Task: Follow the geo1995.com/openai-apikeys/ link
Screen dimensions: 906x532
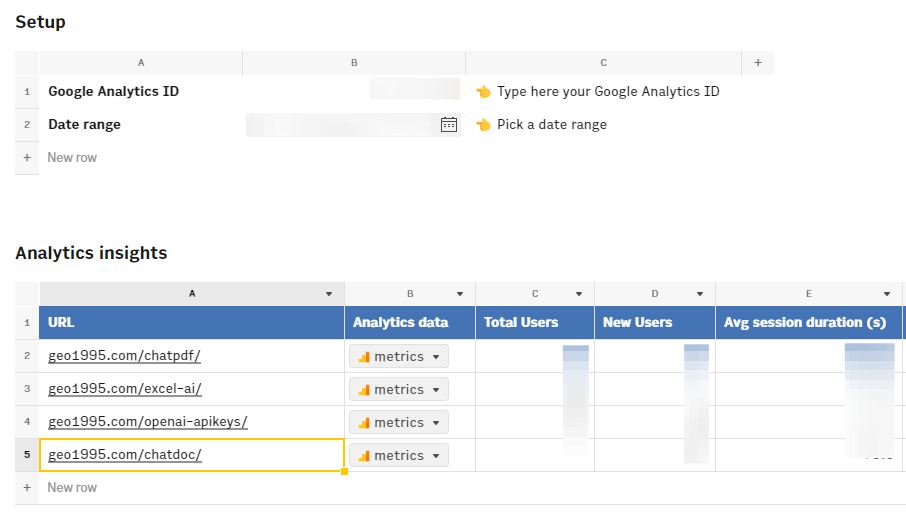Action: click(x=147, y=422)
